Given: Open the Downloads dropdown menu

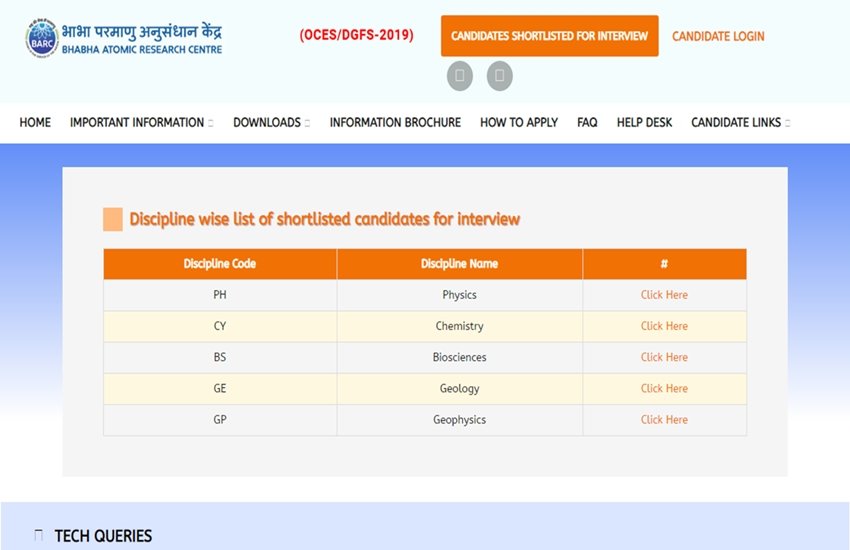Looking at the screenshot, I should [x=271, y=123].
